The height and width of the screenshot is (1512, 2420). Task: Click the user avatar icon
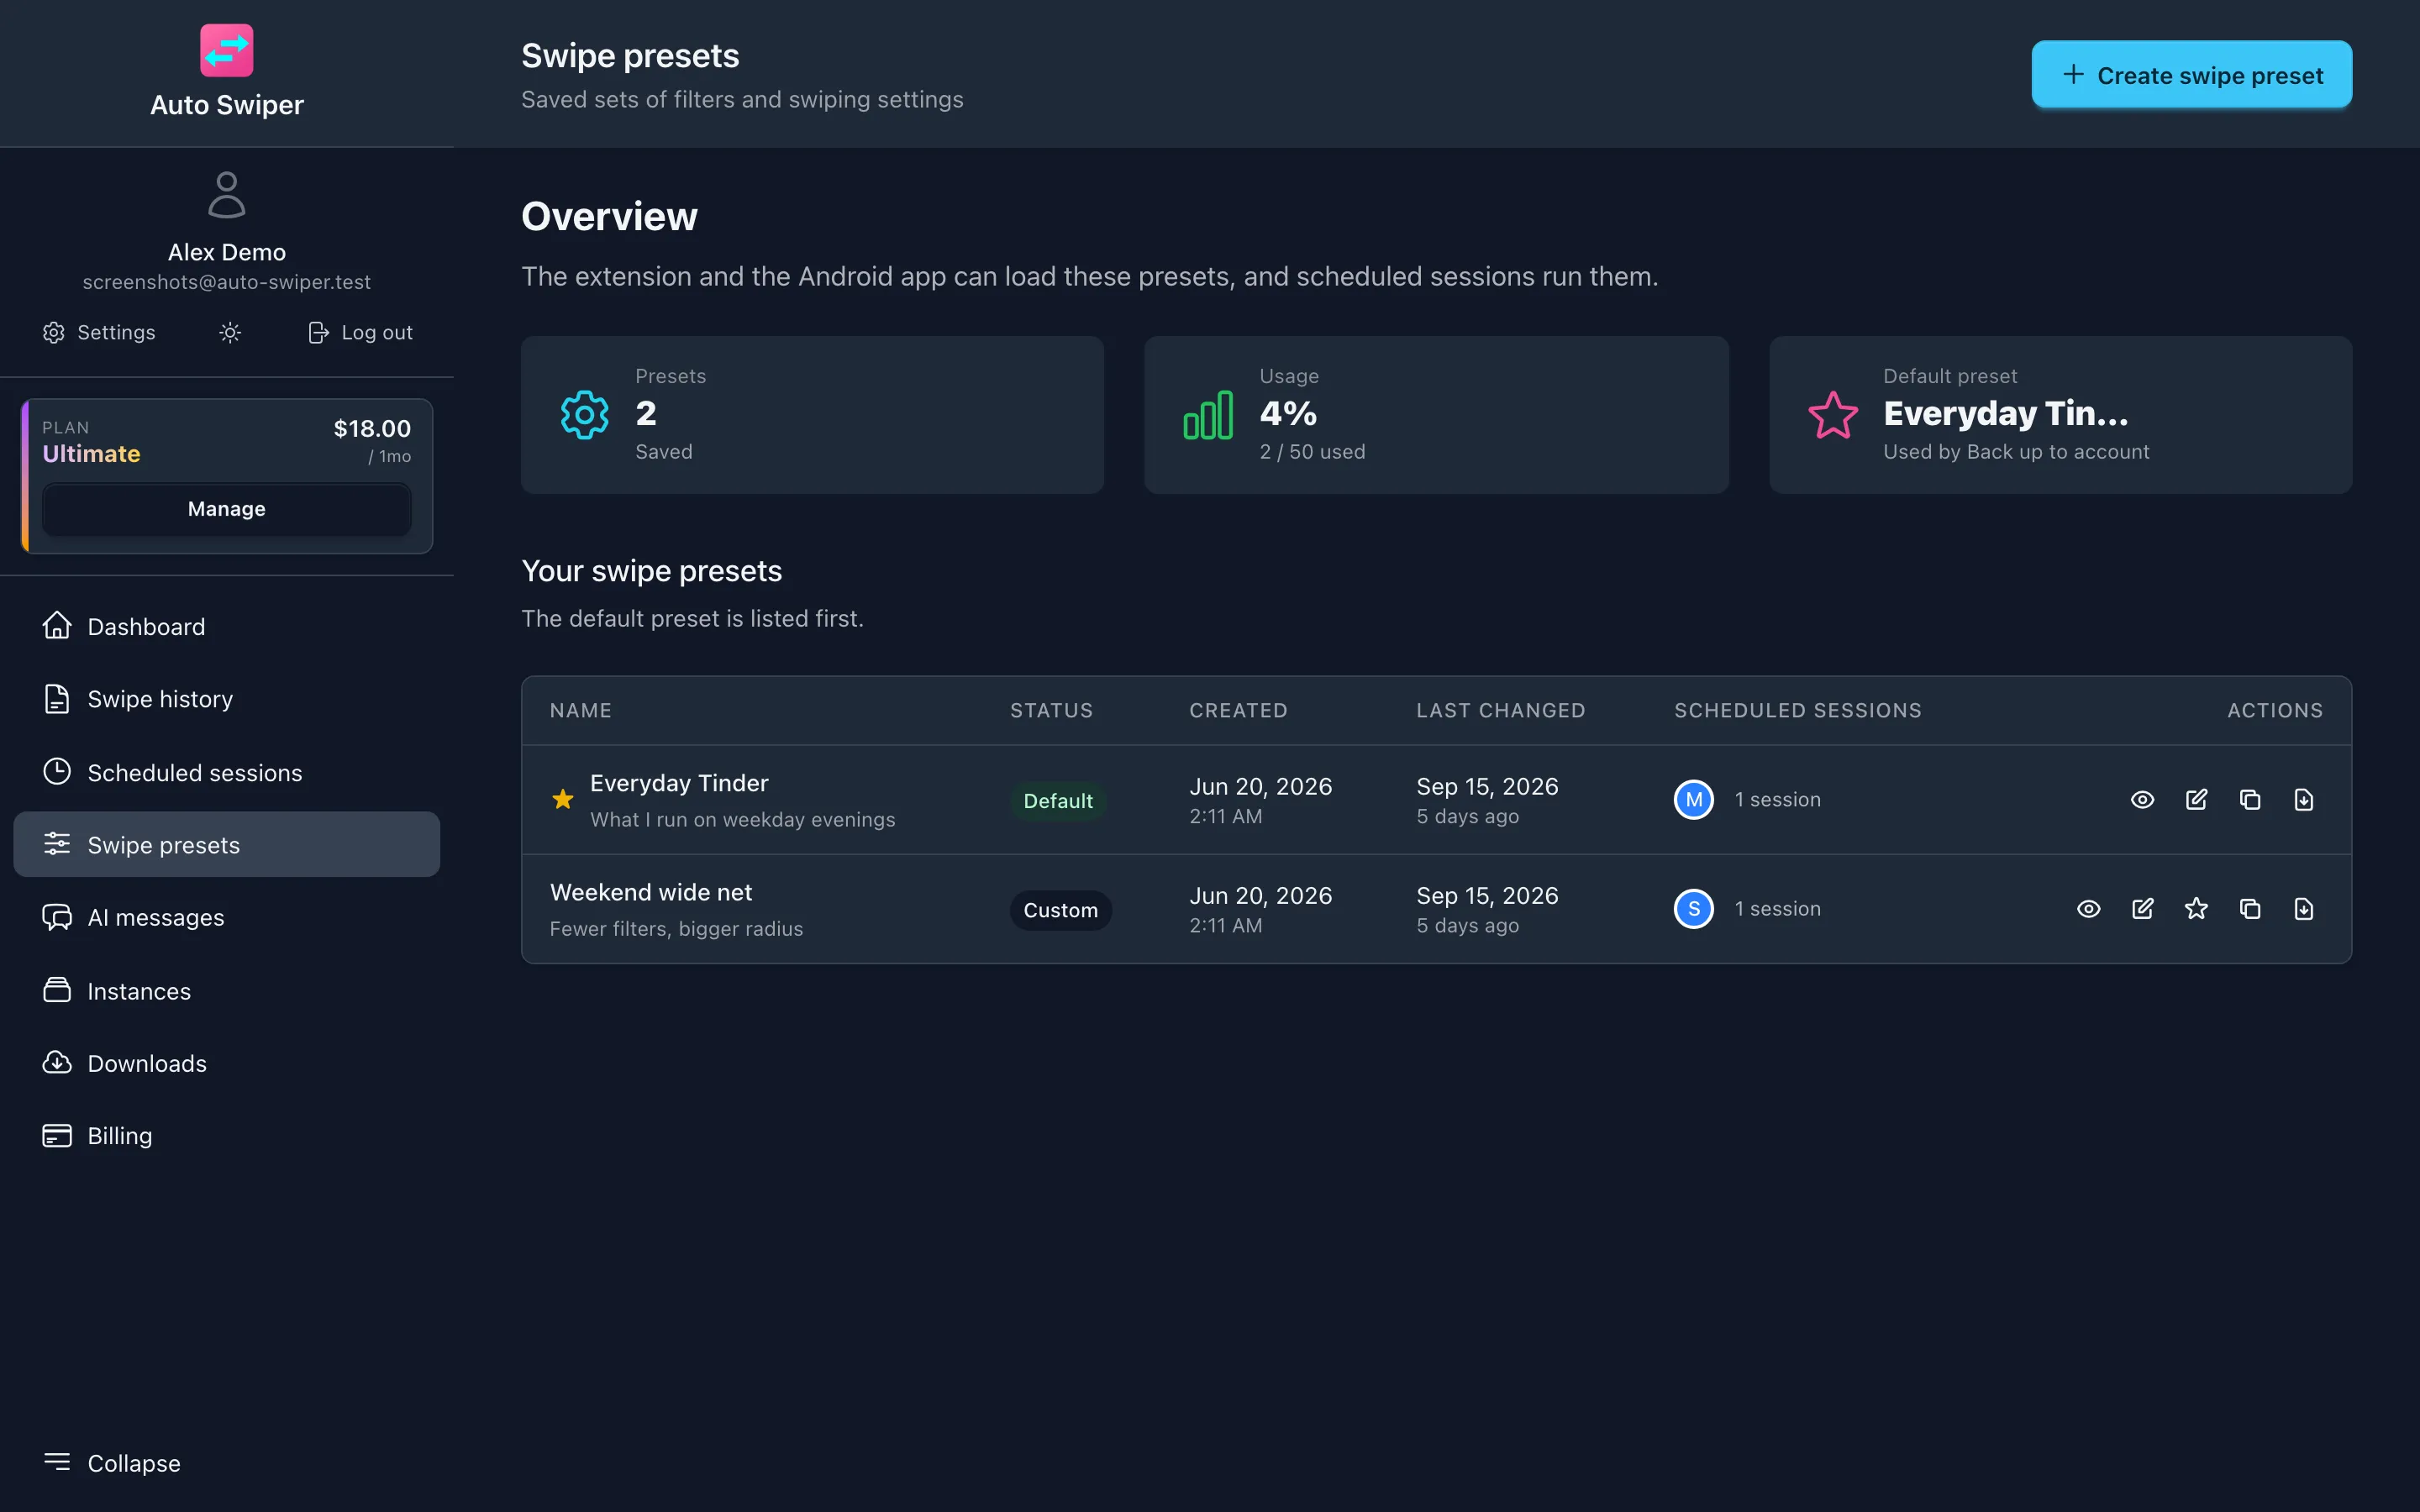(227, 195)
